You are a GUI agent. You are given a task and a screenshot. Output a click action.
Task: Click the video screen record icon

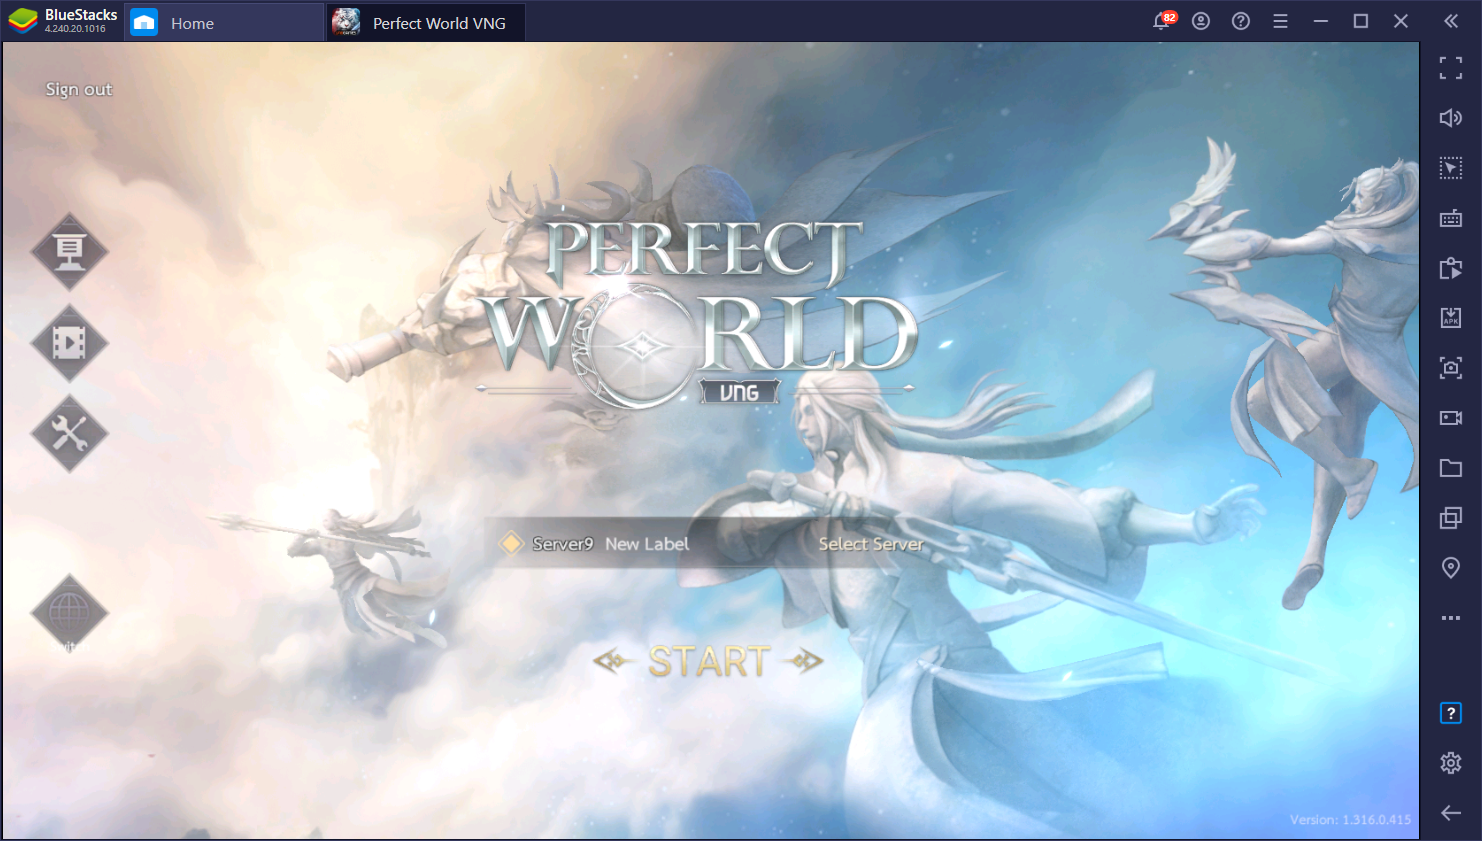point(1451,418)
